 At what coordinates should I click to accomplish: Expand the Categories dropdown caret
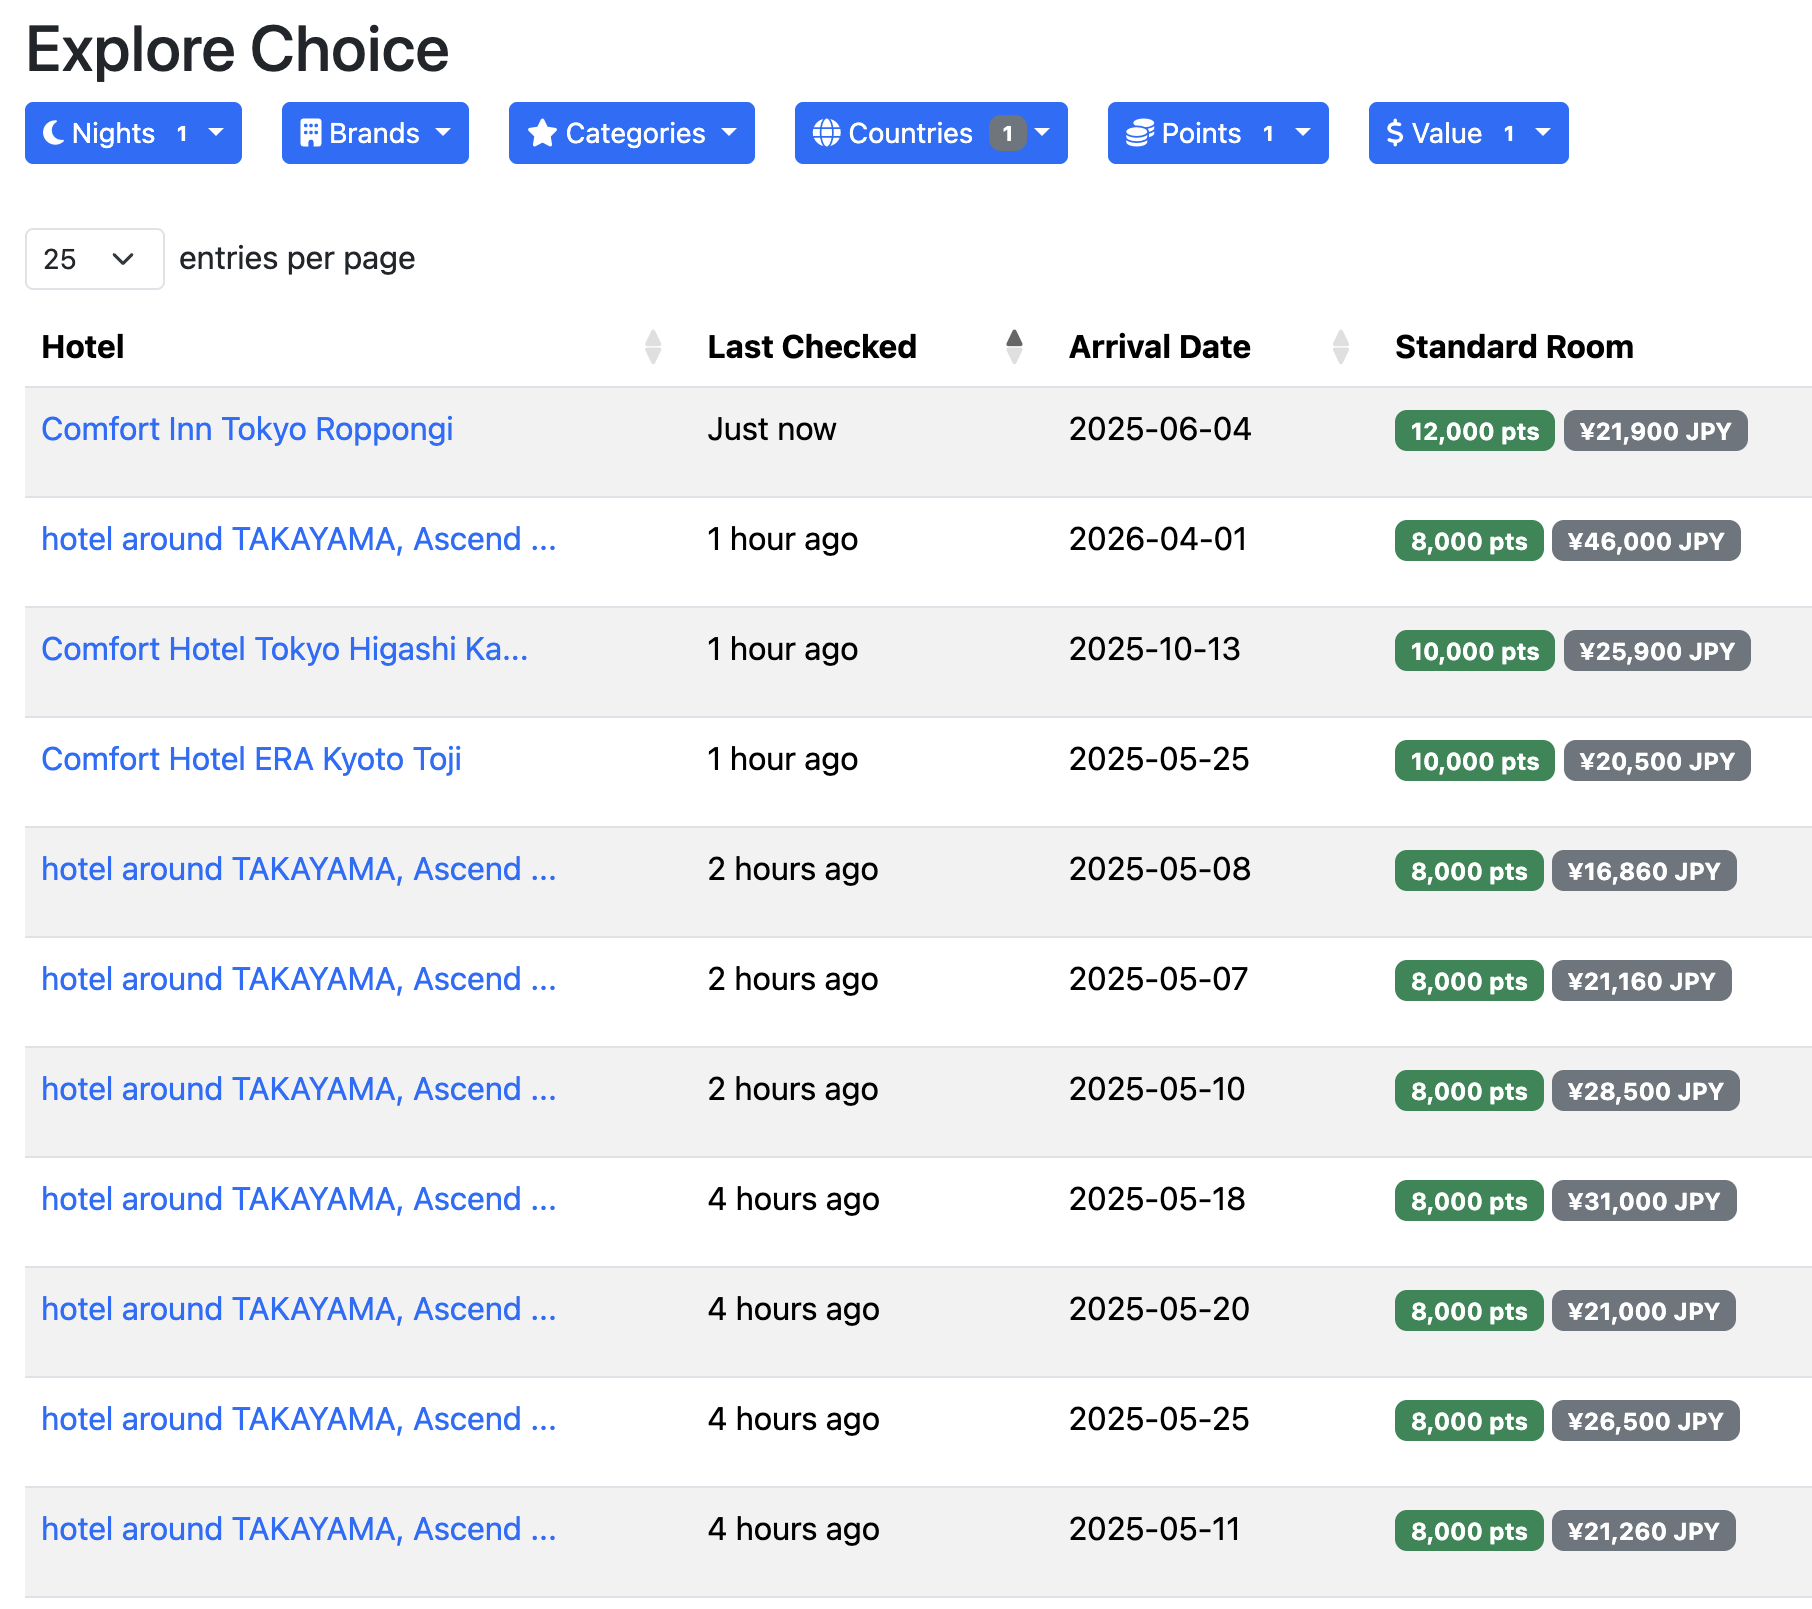click(x=729, y=132)
